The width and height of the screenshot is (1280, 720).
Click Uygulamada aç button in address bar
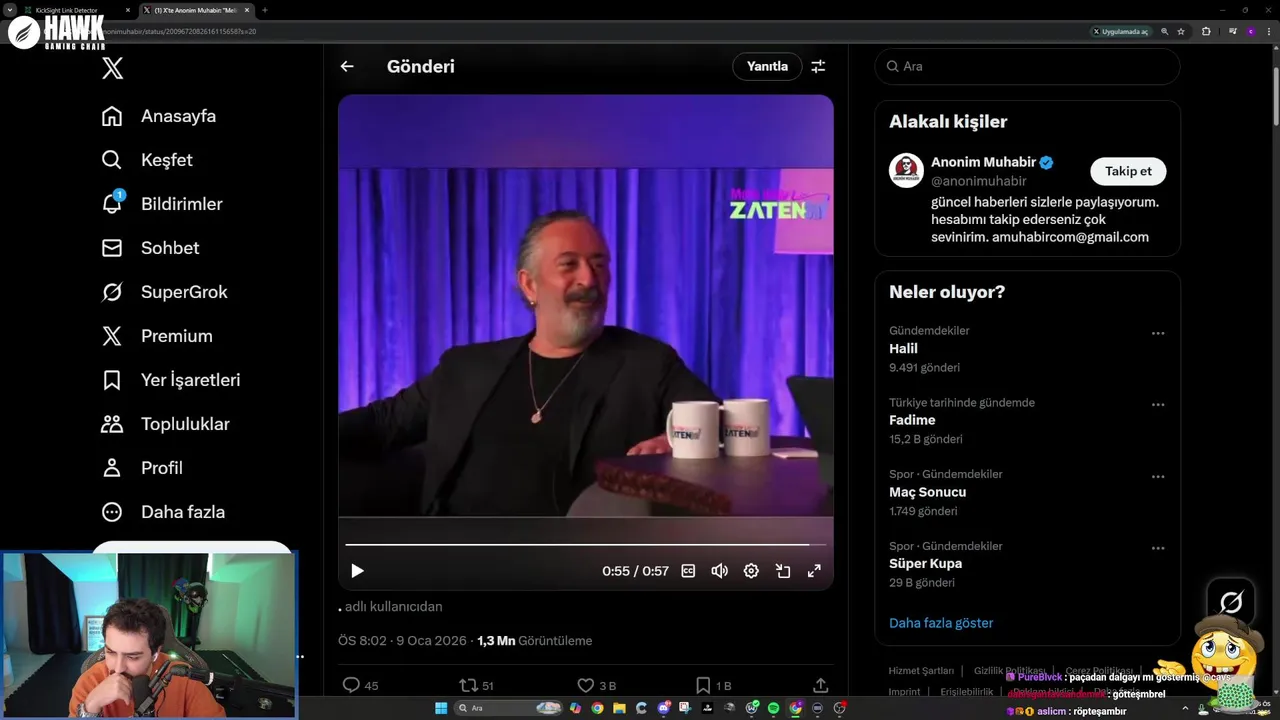1120,31
